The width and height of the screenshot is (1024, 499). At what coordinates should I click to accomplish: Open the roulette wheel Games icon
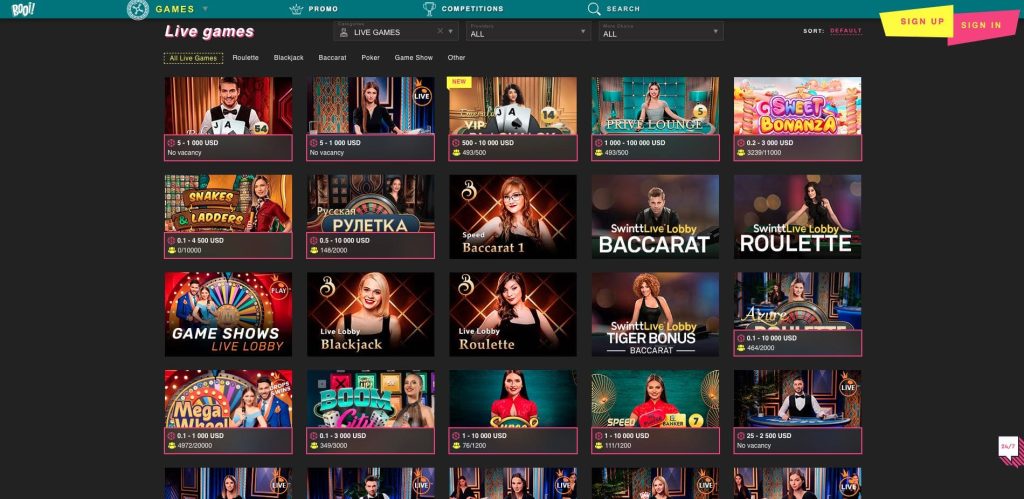pyautogui.click(x=138, y=9)
